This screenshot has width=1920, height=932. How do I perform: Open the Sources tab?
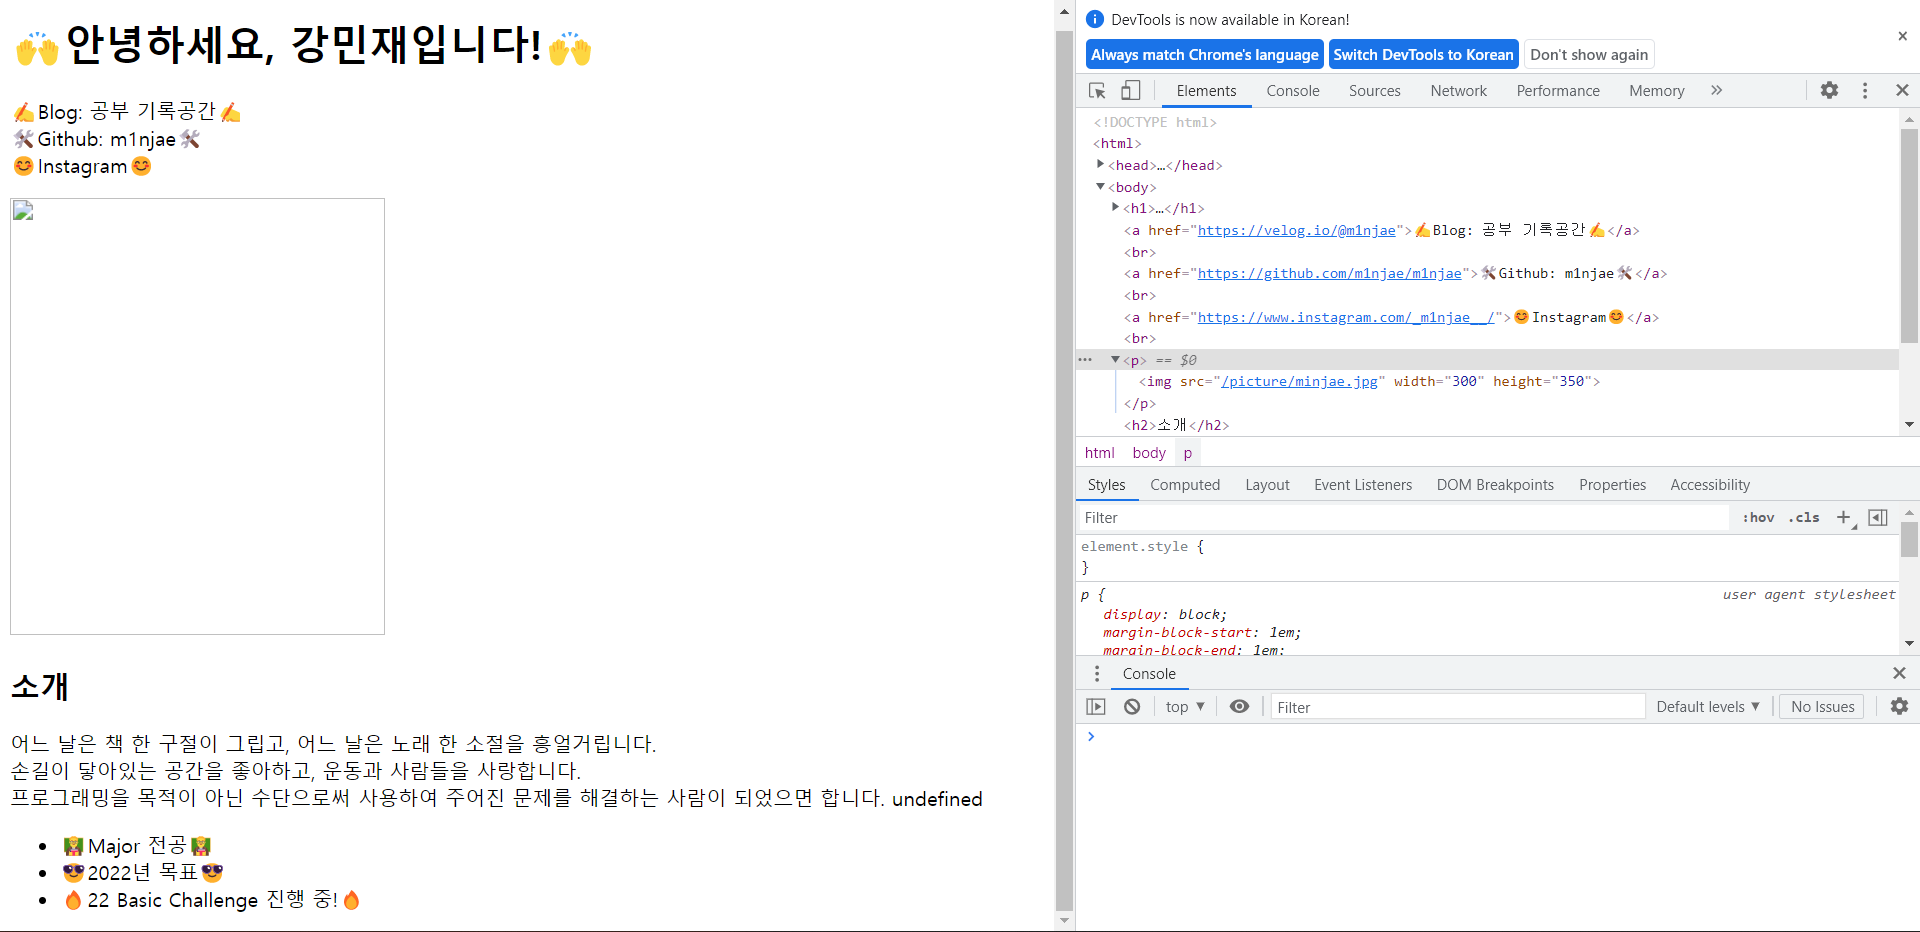click(x=1375, y=91)
